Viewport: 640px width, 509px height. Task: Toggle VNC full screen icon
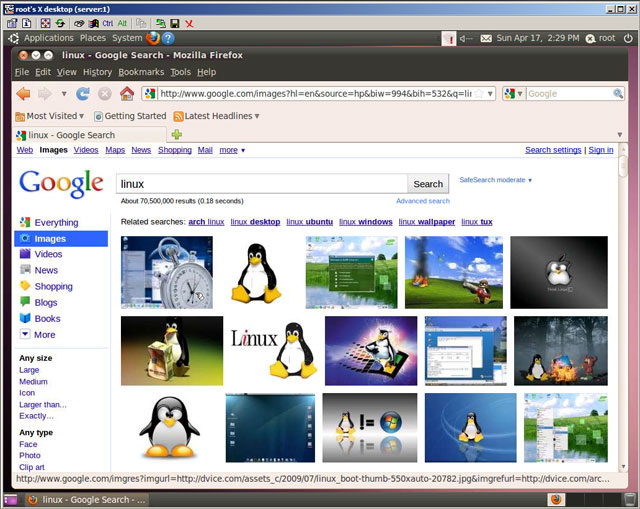click(46, 23)
